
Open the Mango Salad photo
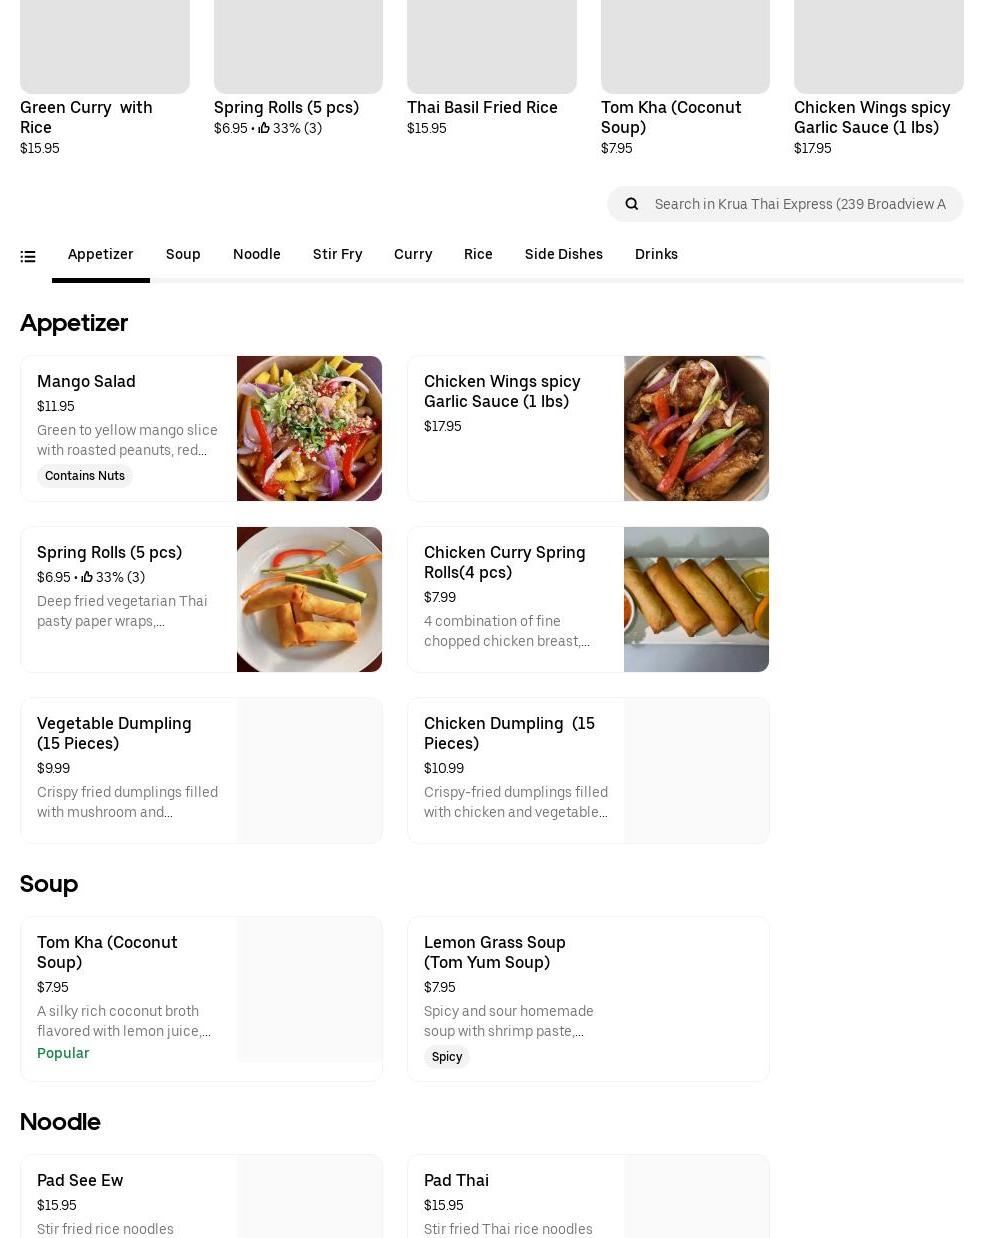tap(309, 428)
